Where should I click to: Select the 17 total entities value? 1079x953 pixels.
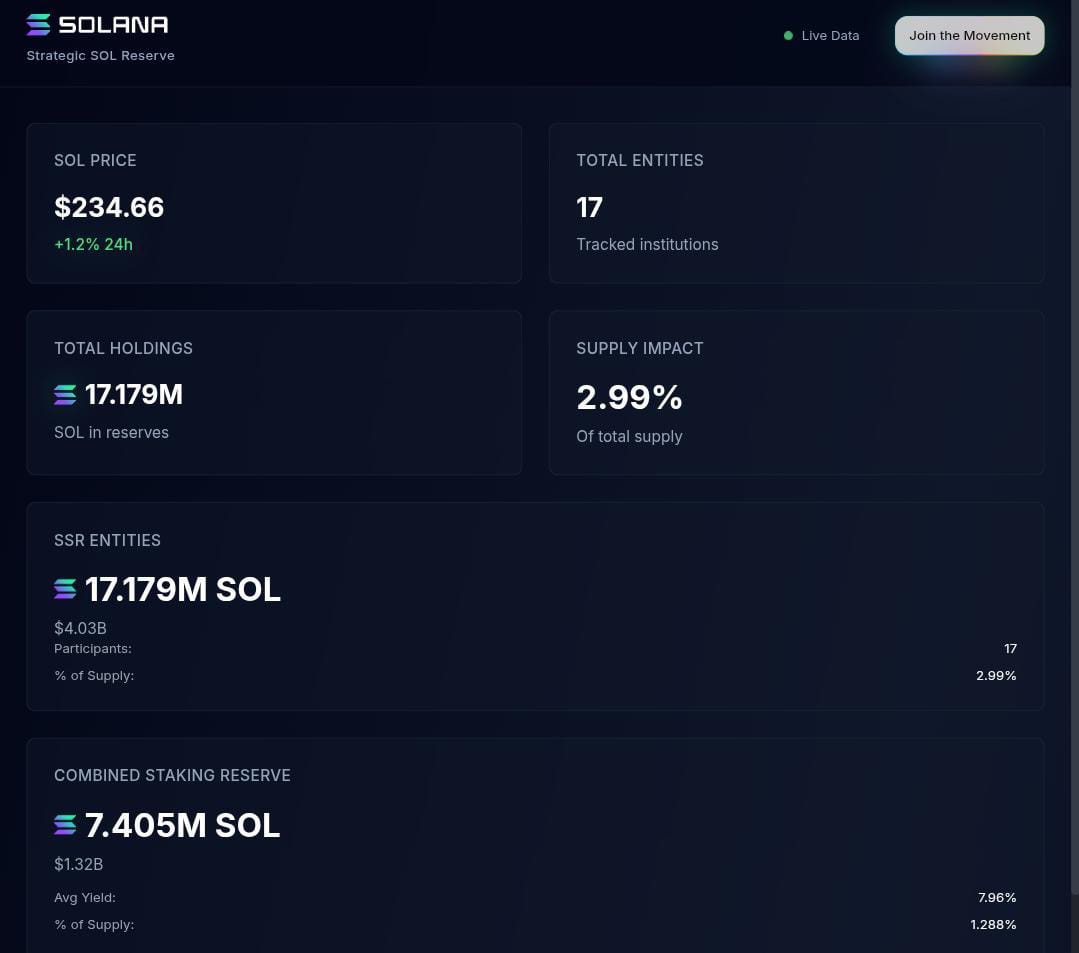589,207
